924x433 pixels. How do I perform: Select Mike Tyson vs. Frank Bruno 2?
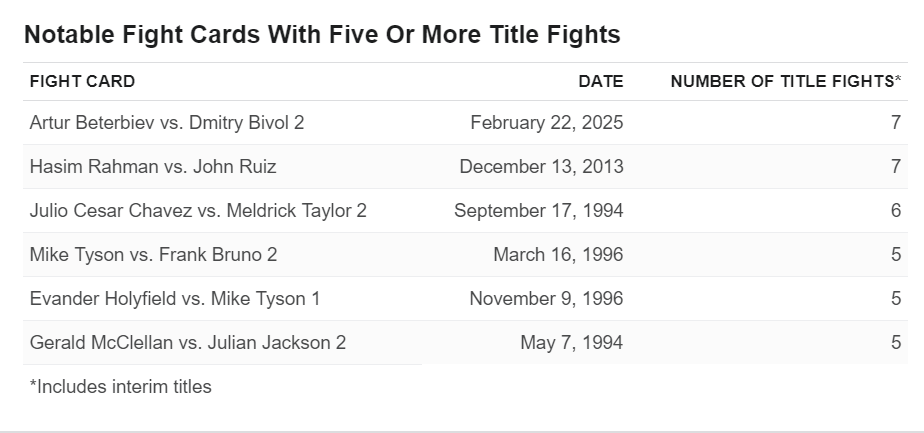[x=153, y=254]
